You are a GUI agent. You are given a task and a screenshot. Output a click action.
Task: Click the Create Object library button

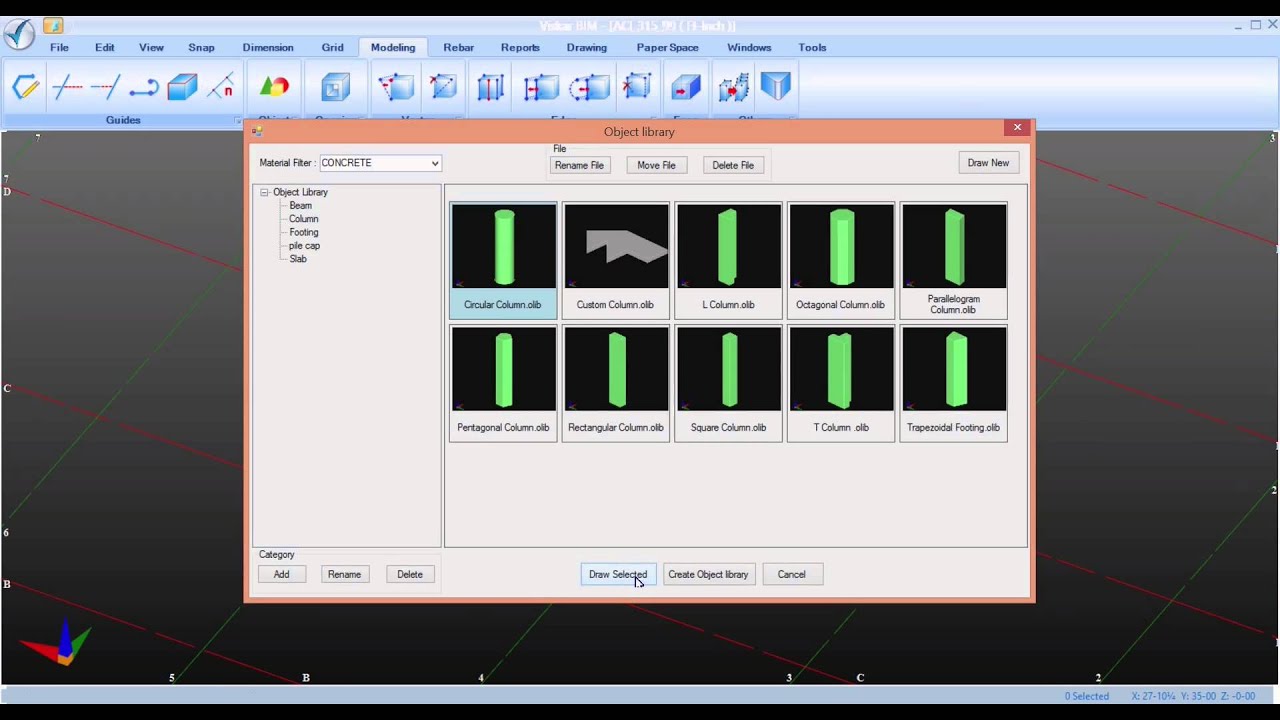[x=708, y=574]
